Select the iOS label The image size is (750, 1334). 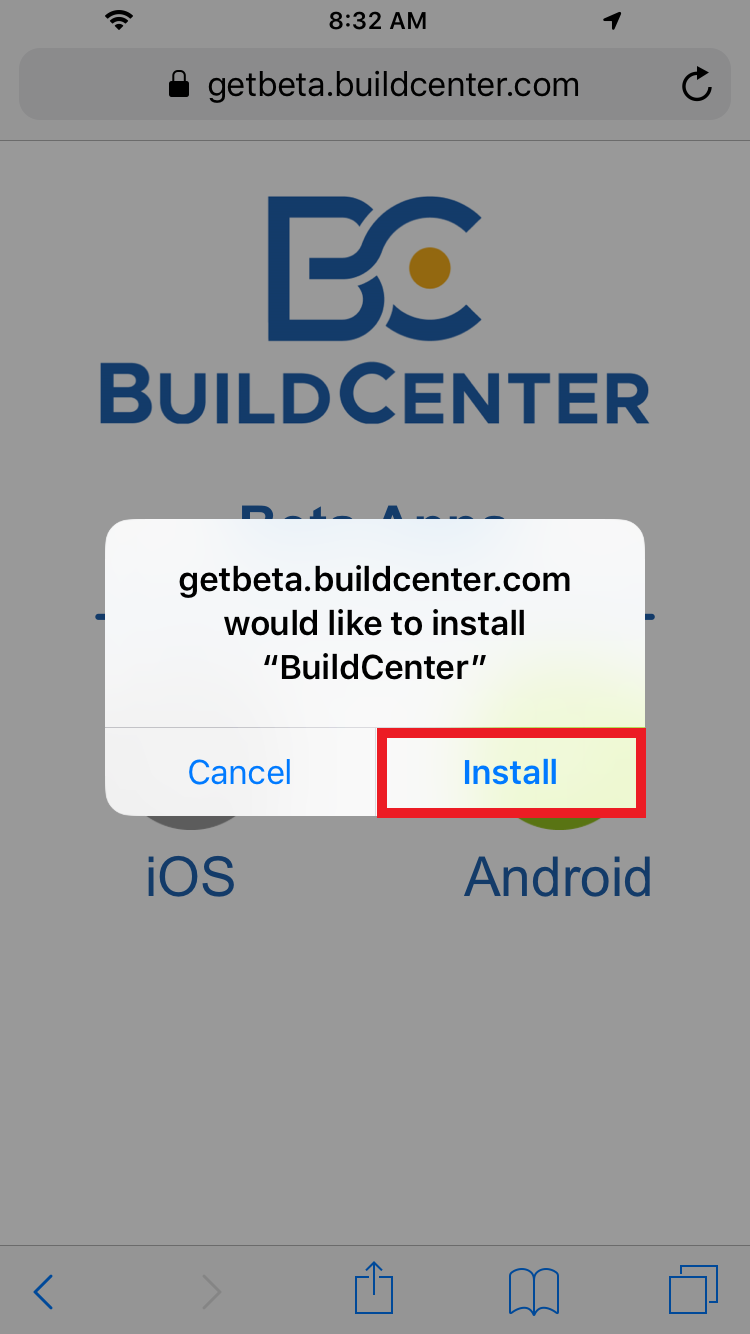point(190,876)
